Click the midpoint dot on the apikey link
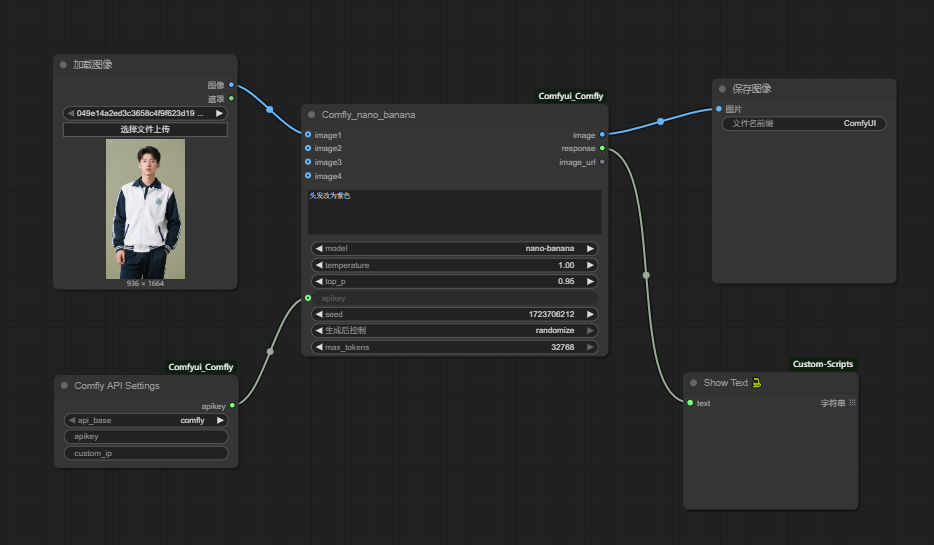Image resolution: width=934 pixels, height=545 pixels. click(270, 351)
